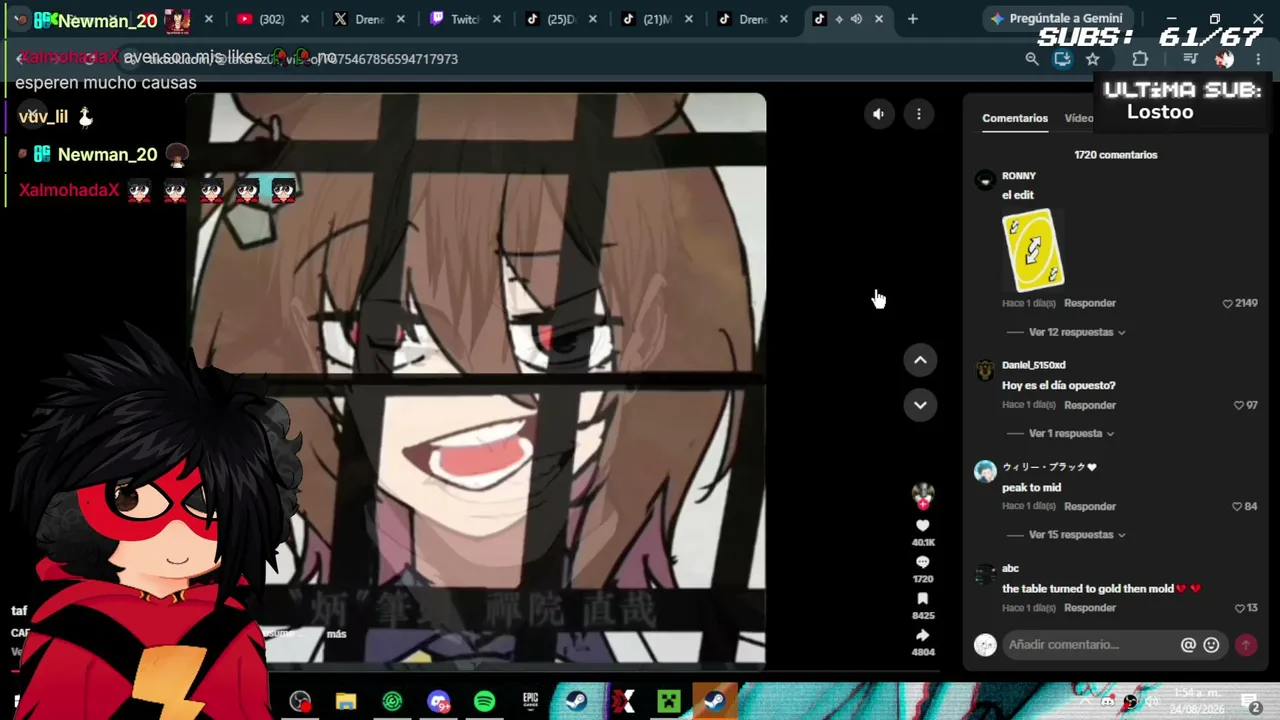Viewport: 1280px width, 720px height.
Task: Reply to 'Hoy es el día opuesto?' comment
Action: (x=1090, y=405)
